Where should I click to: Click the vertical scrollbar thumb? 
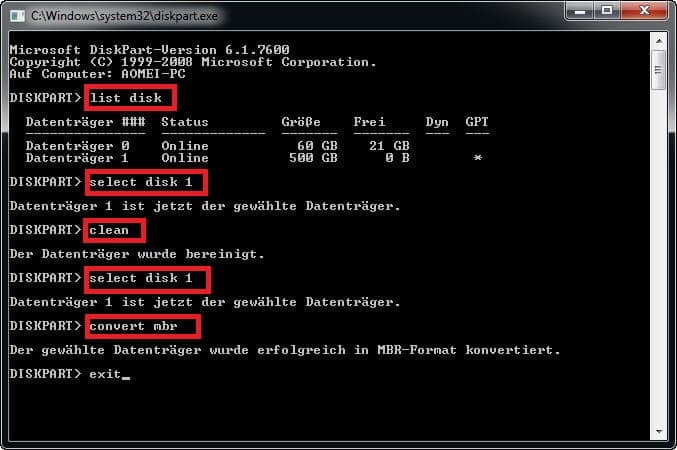point(658,70)
